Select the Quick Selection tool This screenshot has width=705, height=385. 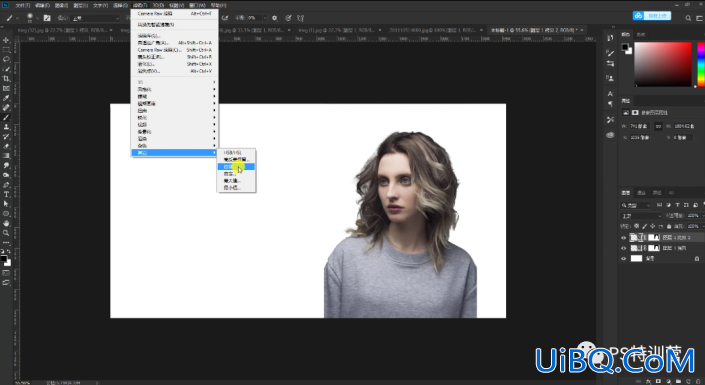click(x=6, y=69)
